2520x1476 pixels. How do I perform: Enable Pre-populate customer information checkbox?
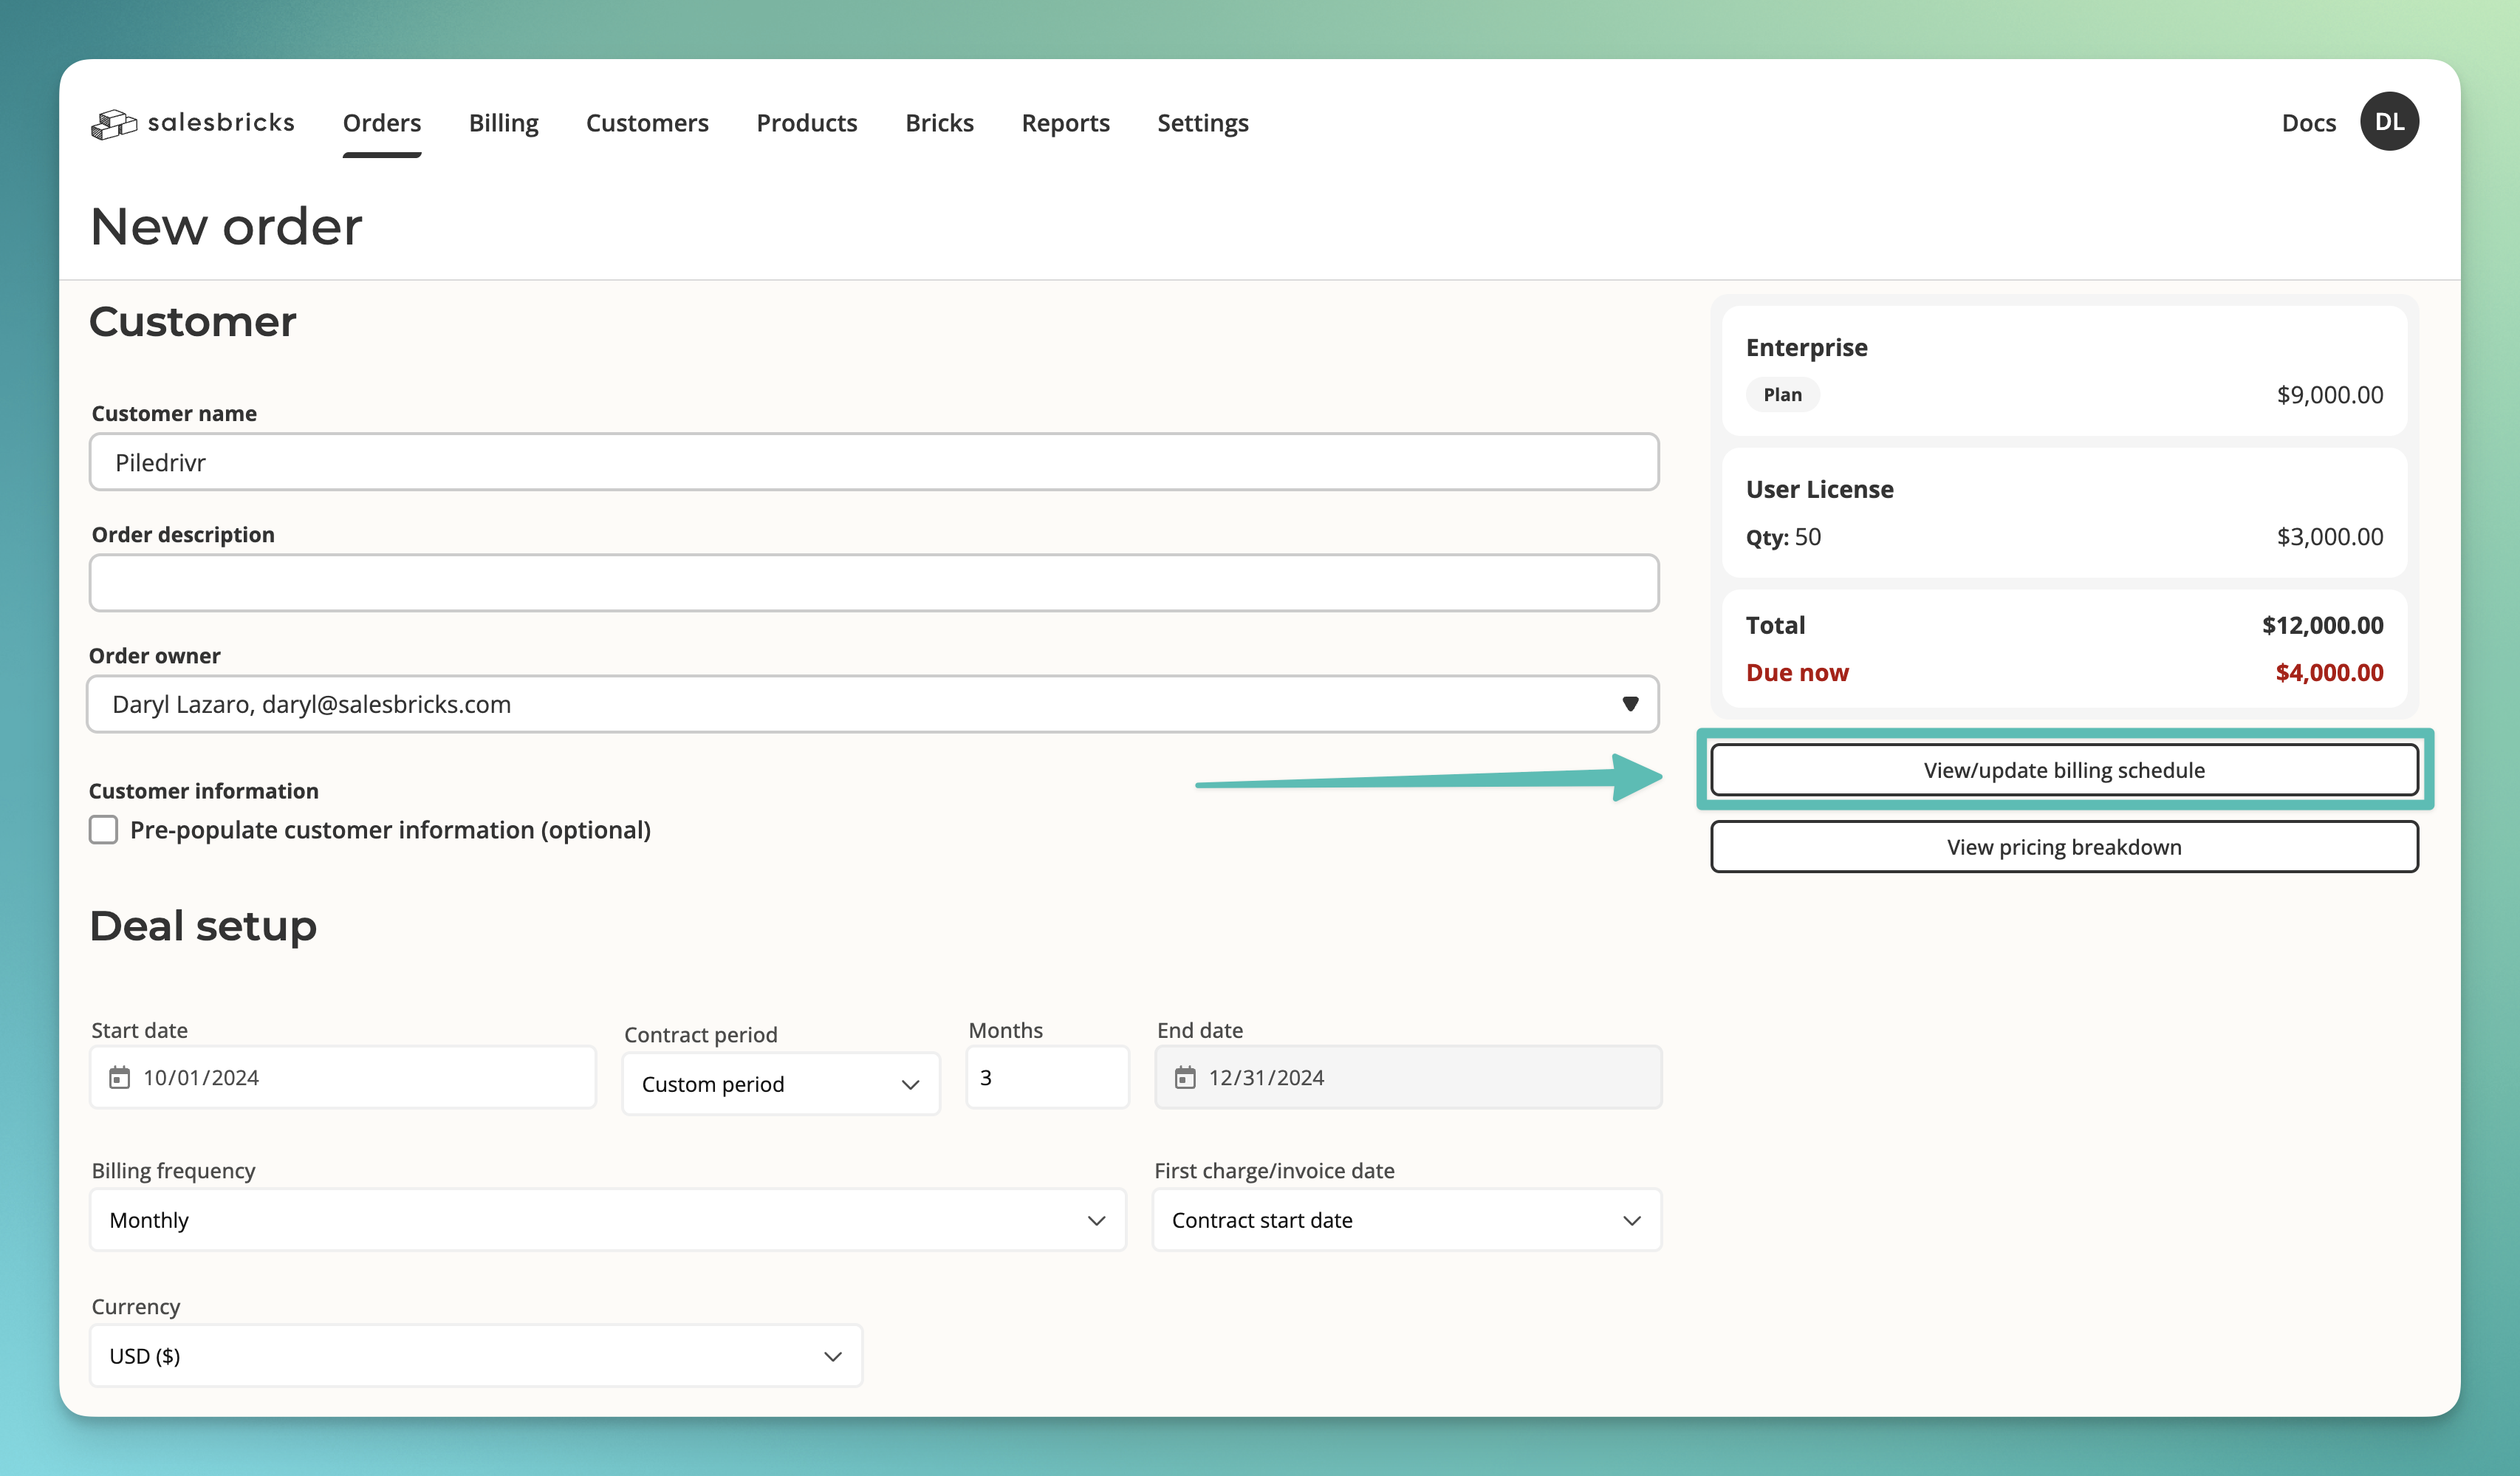104,830
